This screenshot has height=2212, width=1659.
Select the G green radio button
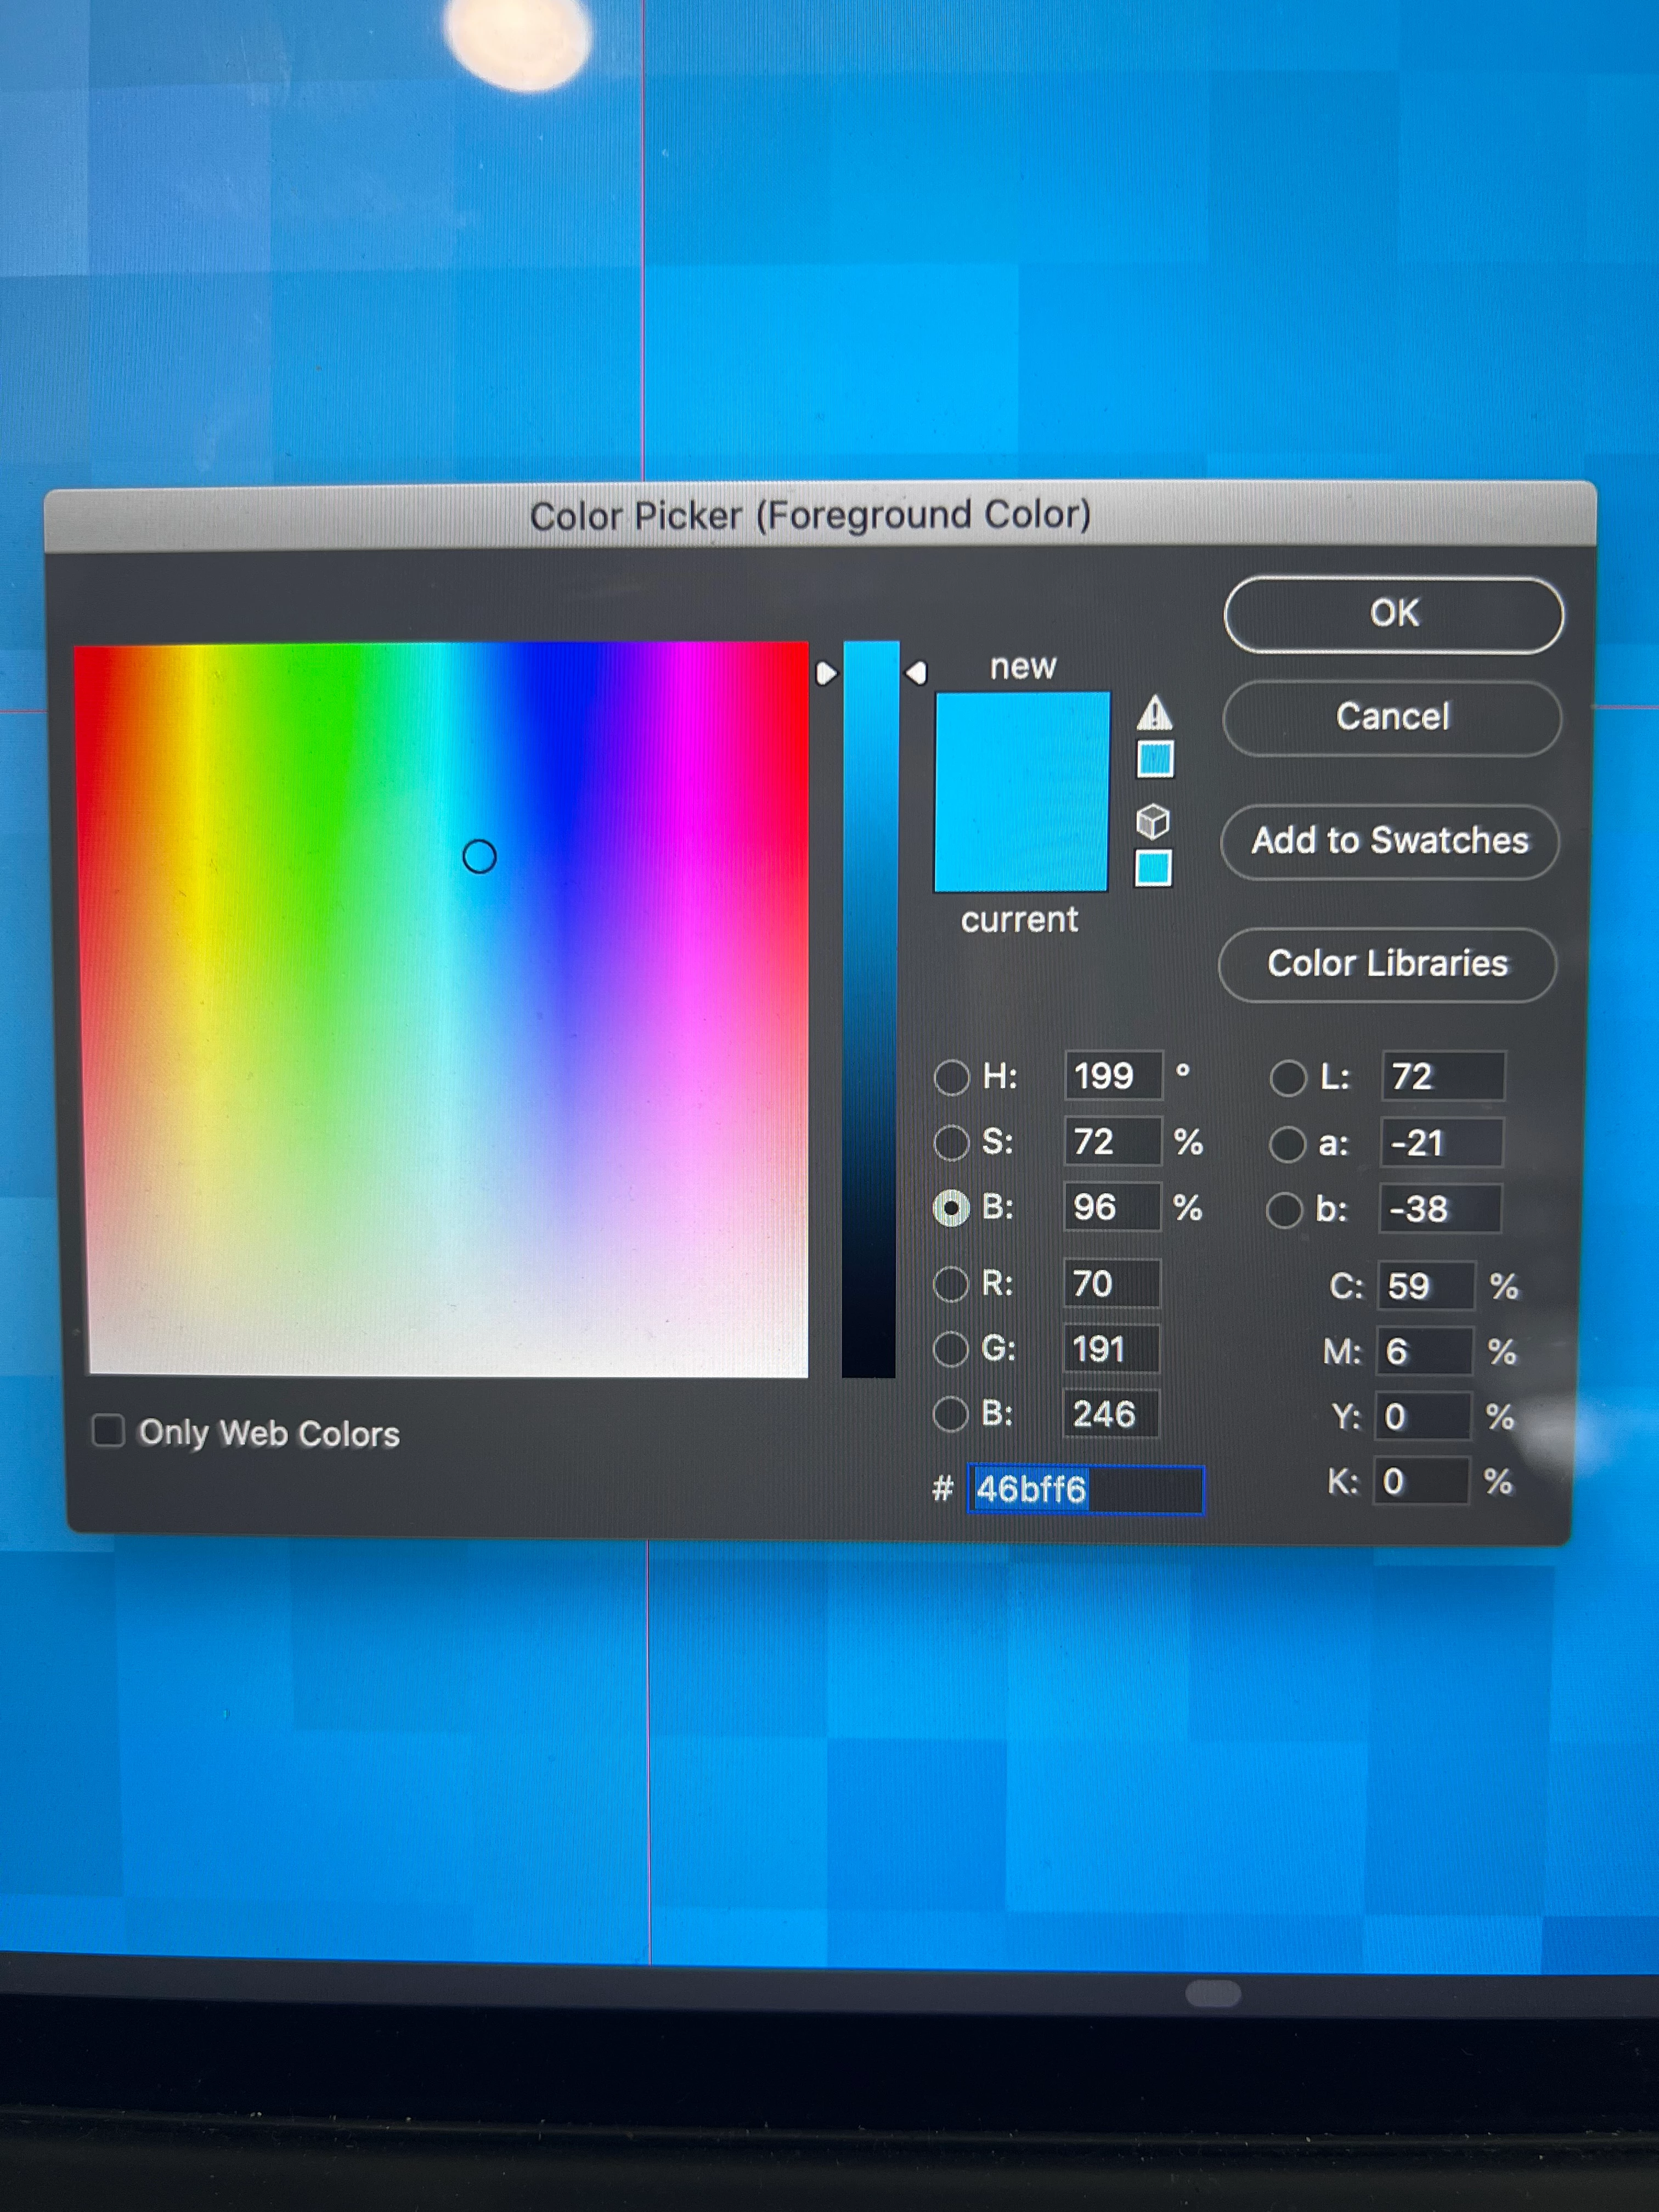coord(950,1349)
